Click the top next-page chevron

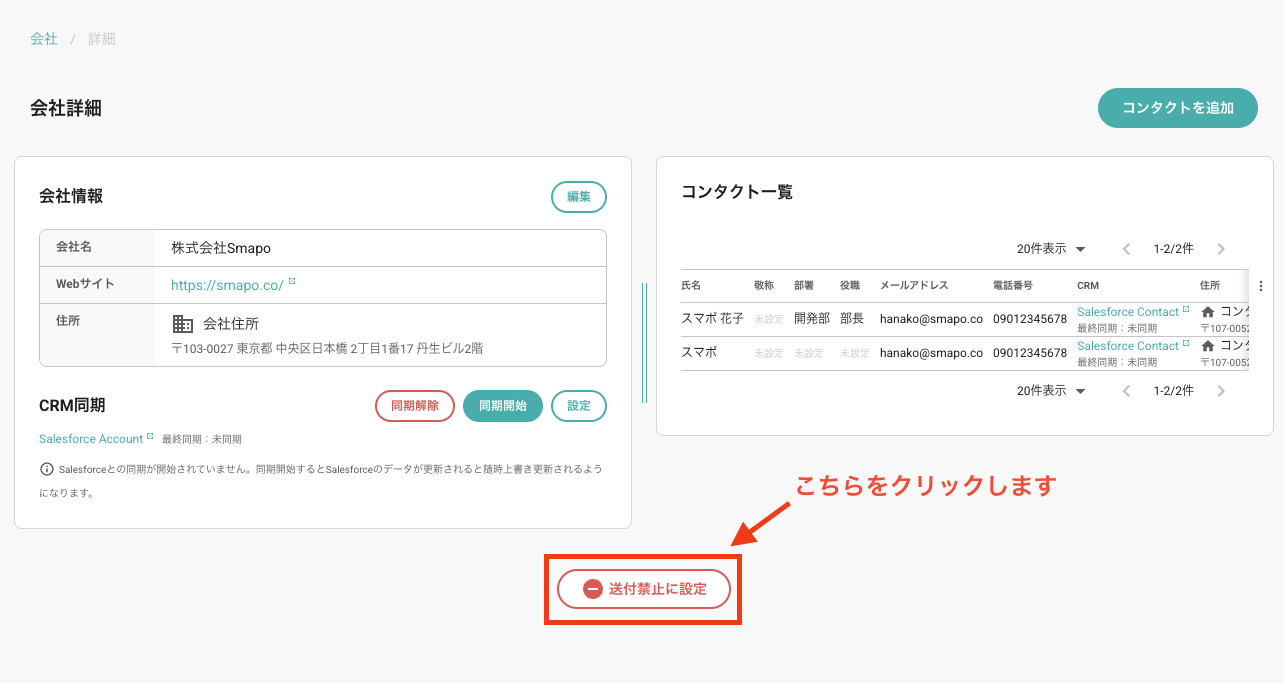tap(1221, 249)
